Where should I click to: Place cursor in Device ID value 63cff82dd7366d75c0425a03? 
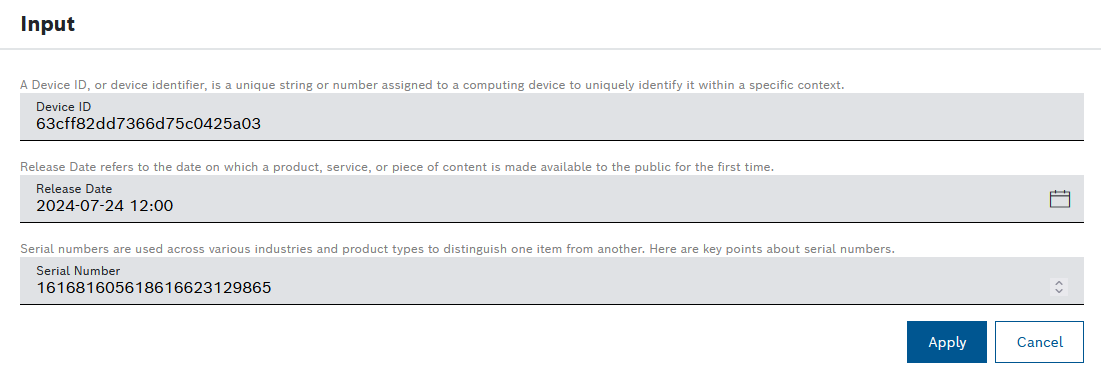[148, 124]
